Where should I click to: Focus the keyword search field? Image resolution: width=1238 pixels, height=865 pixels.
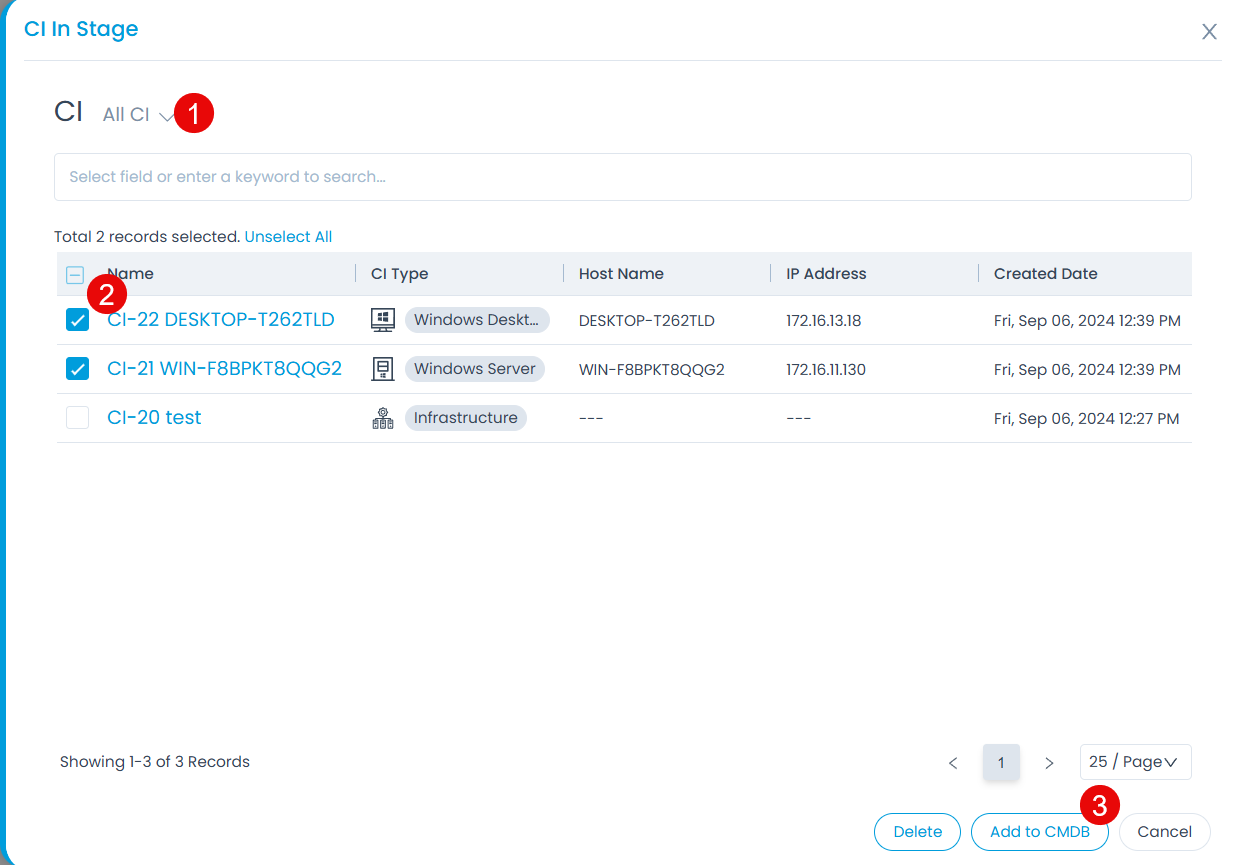pyautogui.click(x=622, y=177)
